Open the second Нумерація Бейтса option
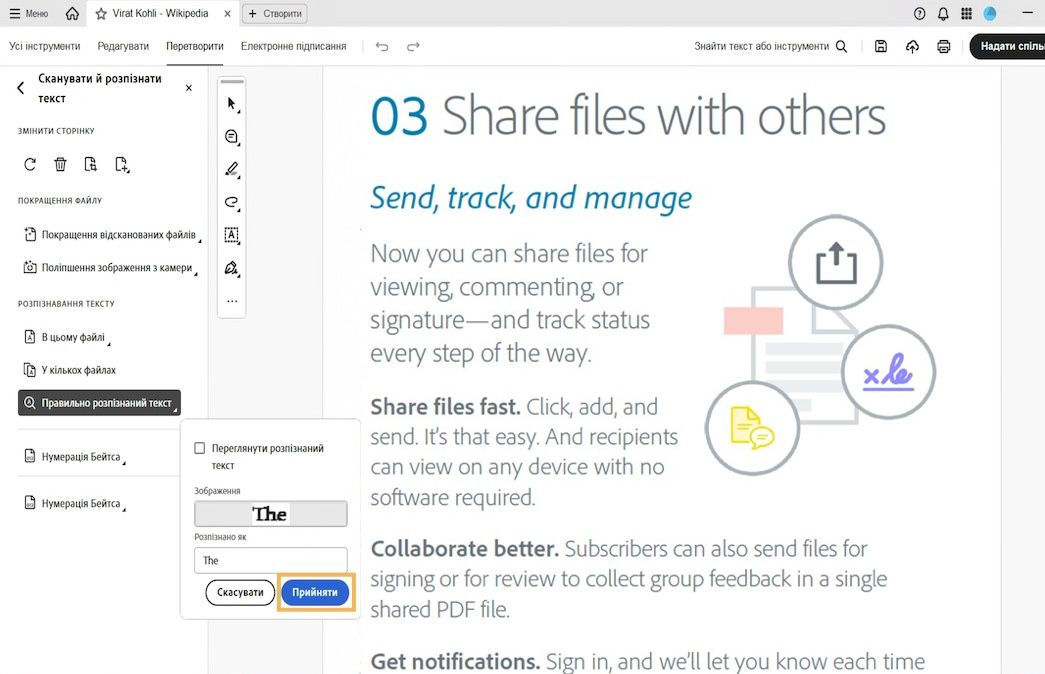 tap(75, 503)
